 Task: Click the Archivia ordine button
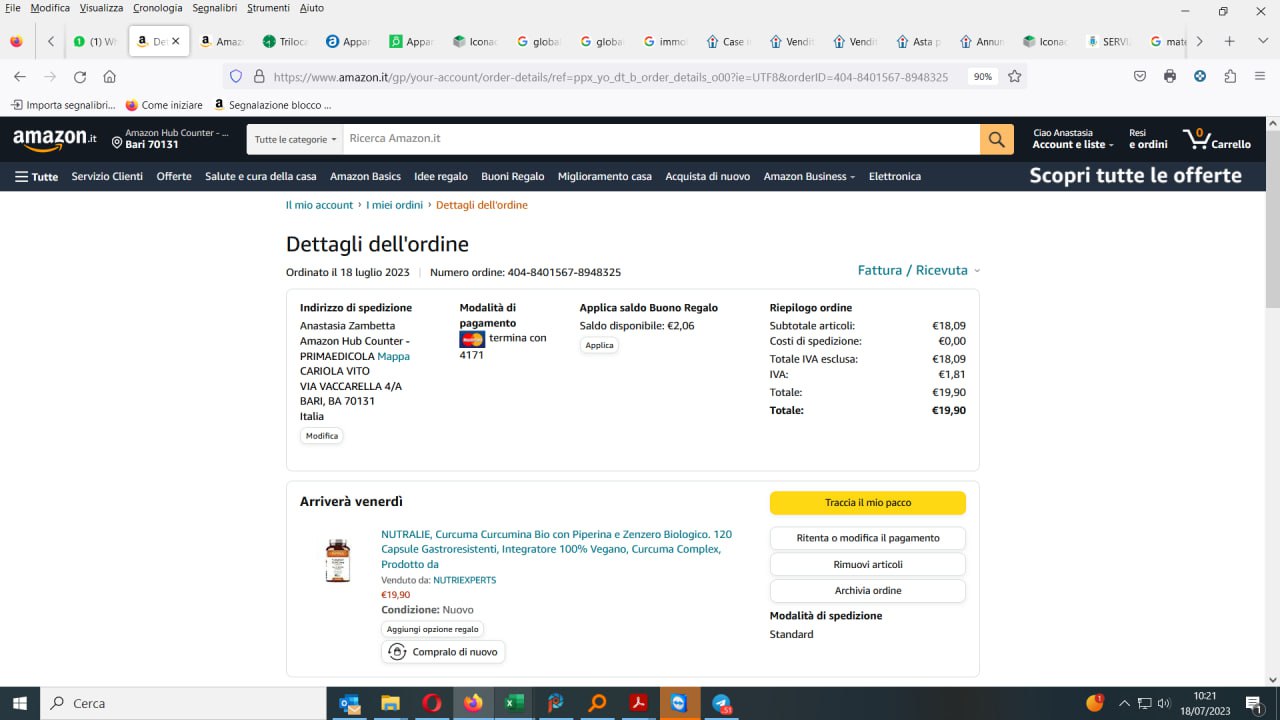[x=867, y=591]
